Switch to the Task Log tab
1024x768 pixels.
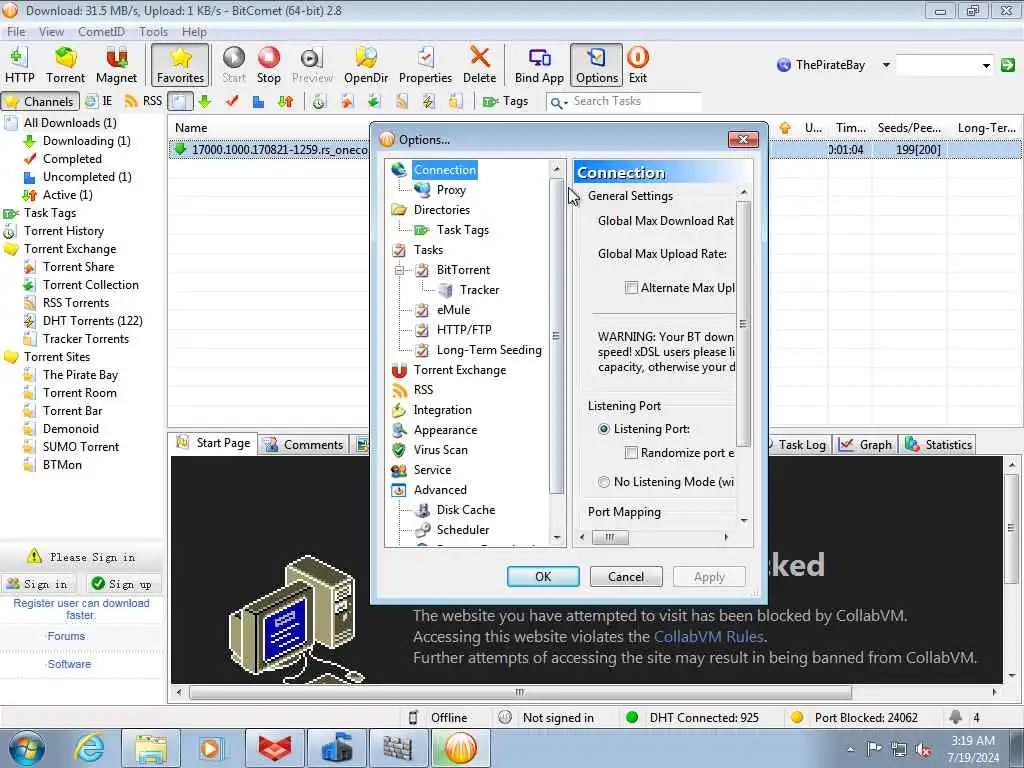(x=800, y=445)
